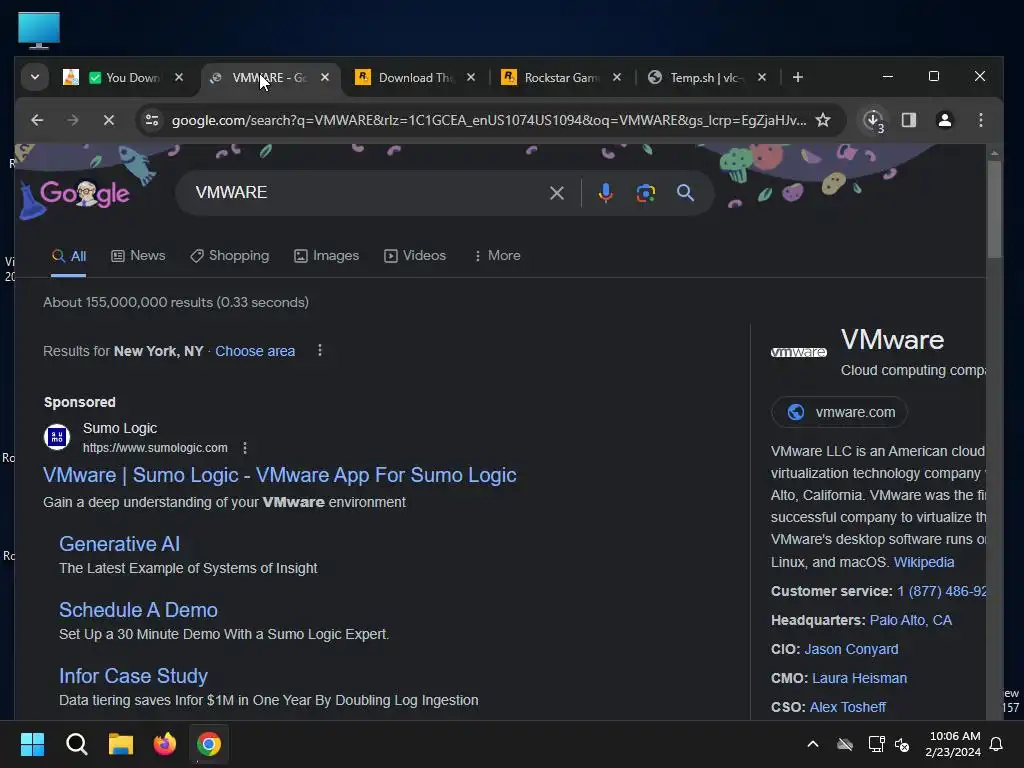The image size is (1024, 768).
Task: Open the side panel icon
Action: (909, 120)
